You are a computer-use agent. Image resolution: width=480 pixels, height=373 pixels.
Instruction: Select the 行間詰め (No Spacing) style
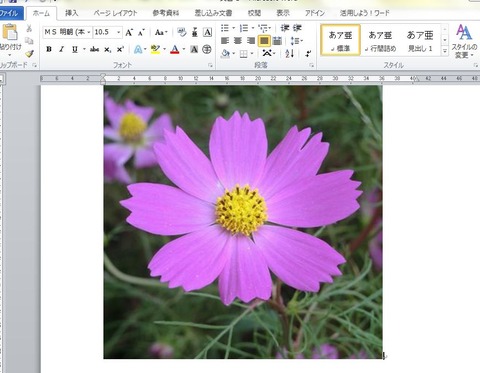380,40
